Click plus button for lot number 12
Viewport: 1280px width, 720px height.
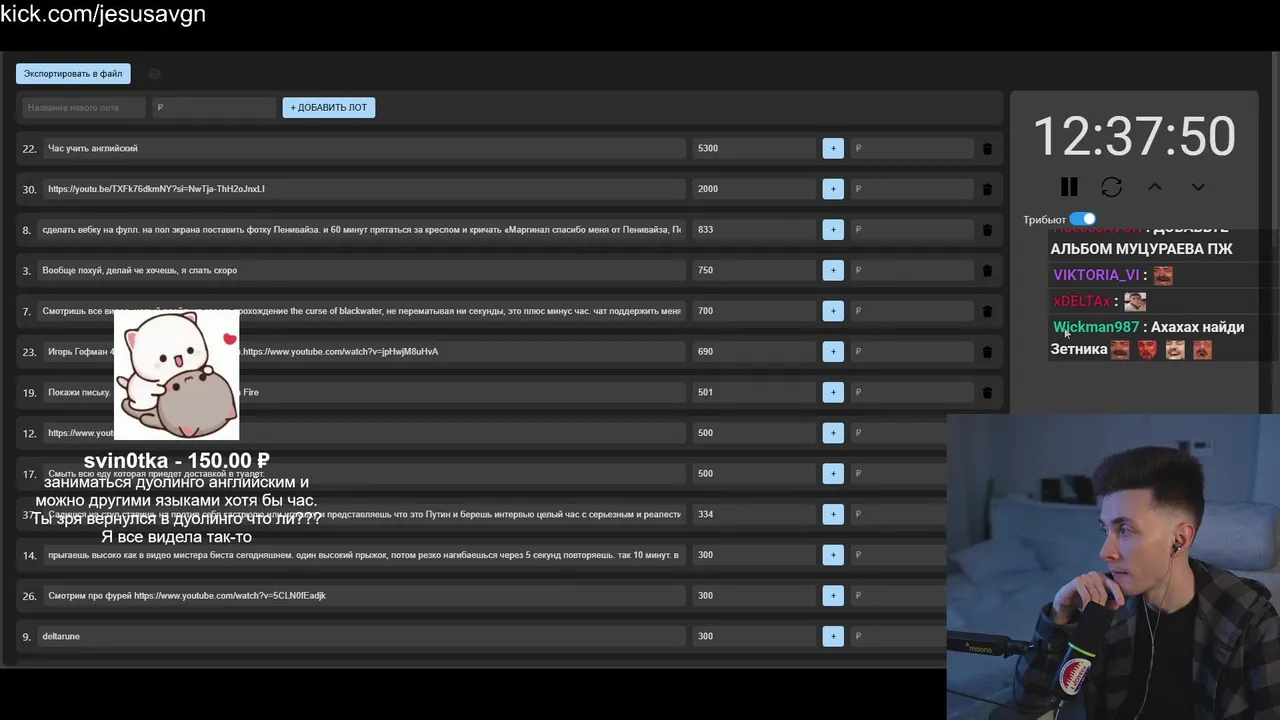point(833,433)
